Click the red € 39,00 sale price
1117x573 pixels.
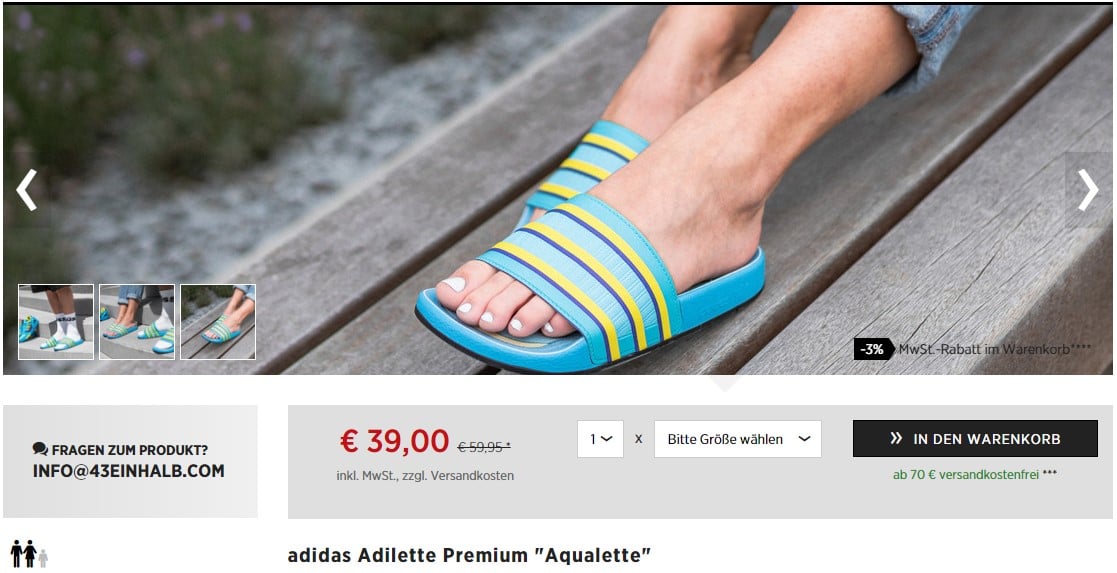[395, 441]
